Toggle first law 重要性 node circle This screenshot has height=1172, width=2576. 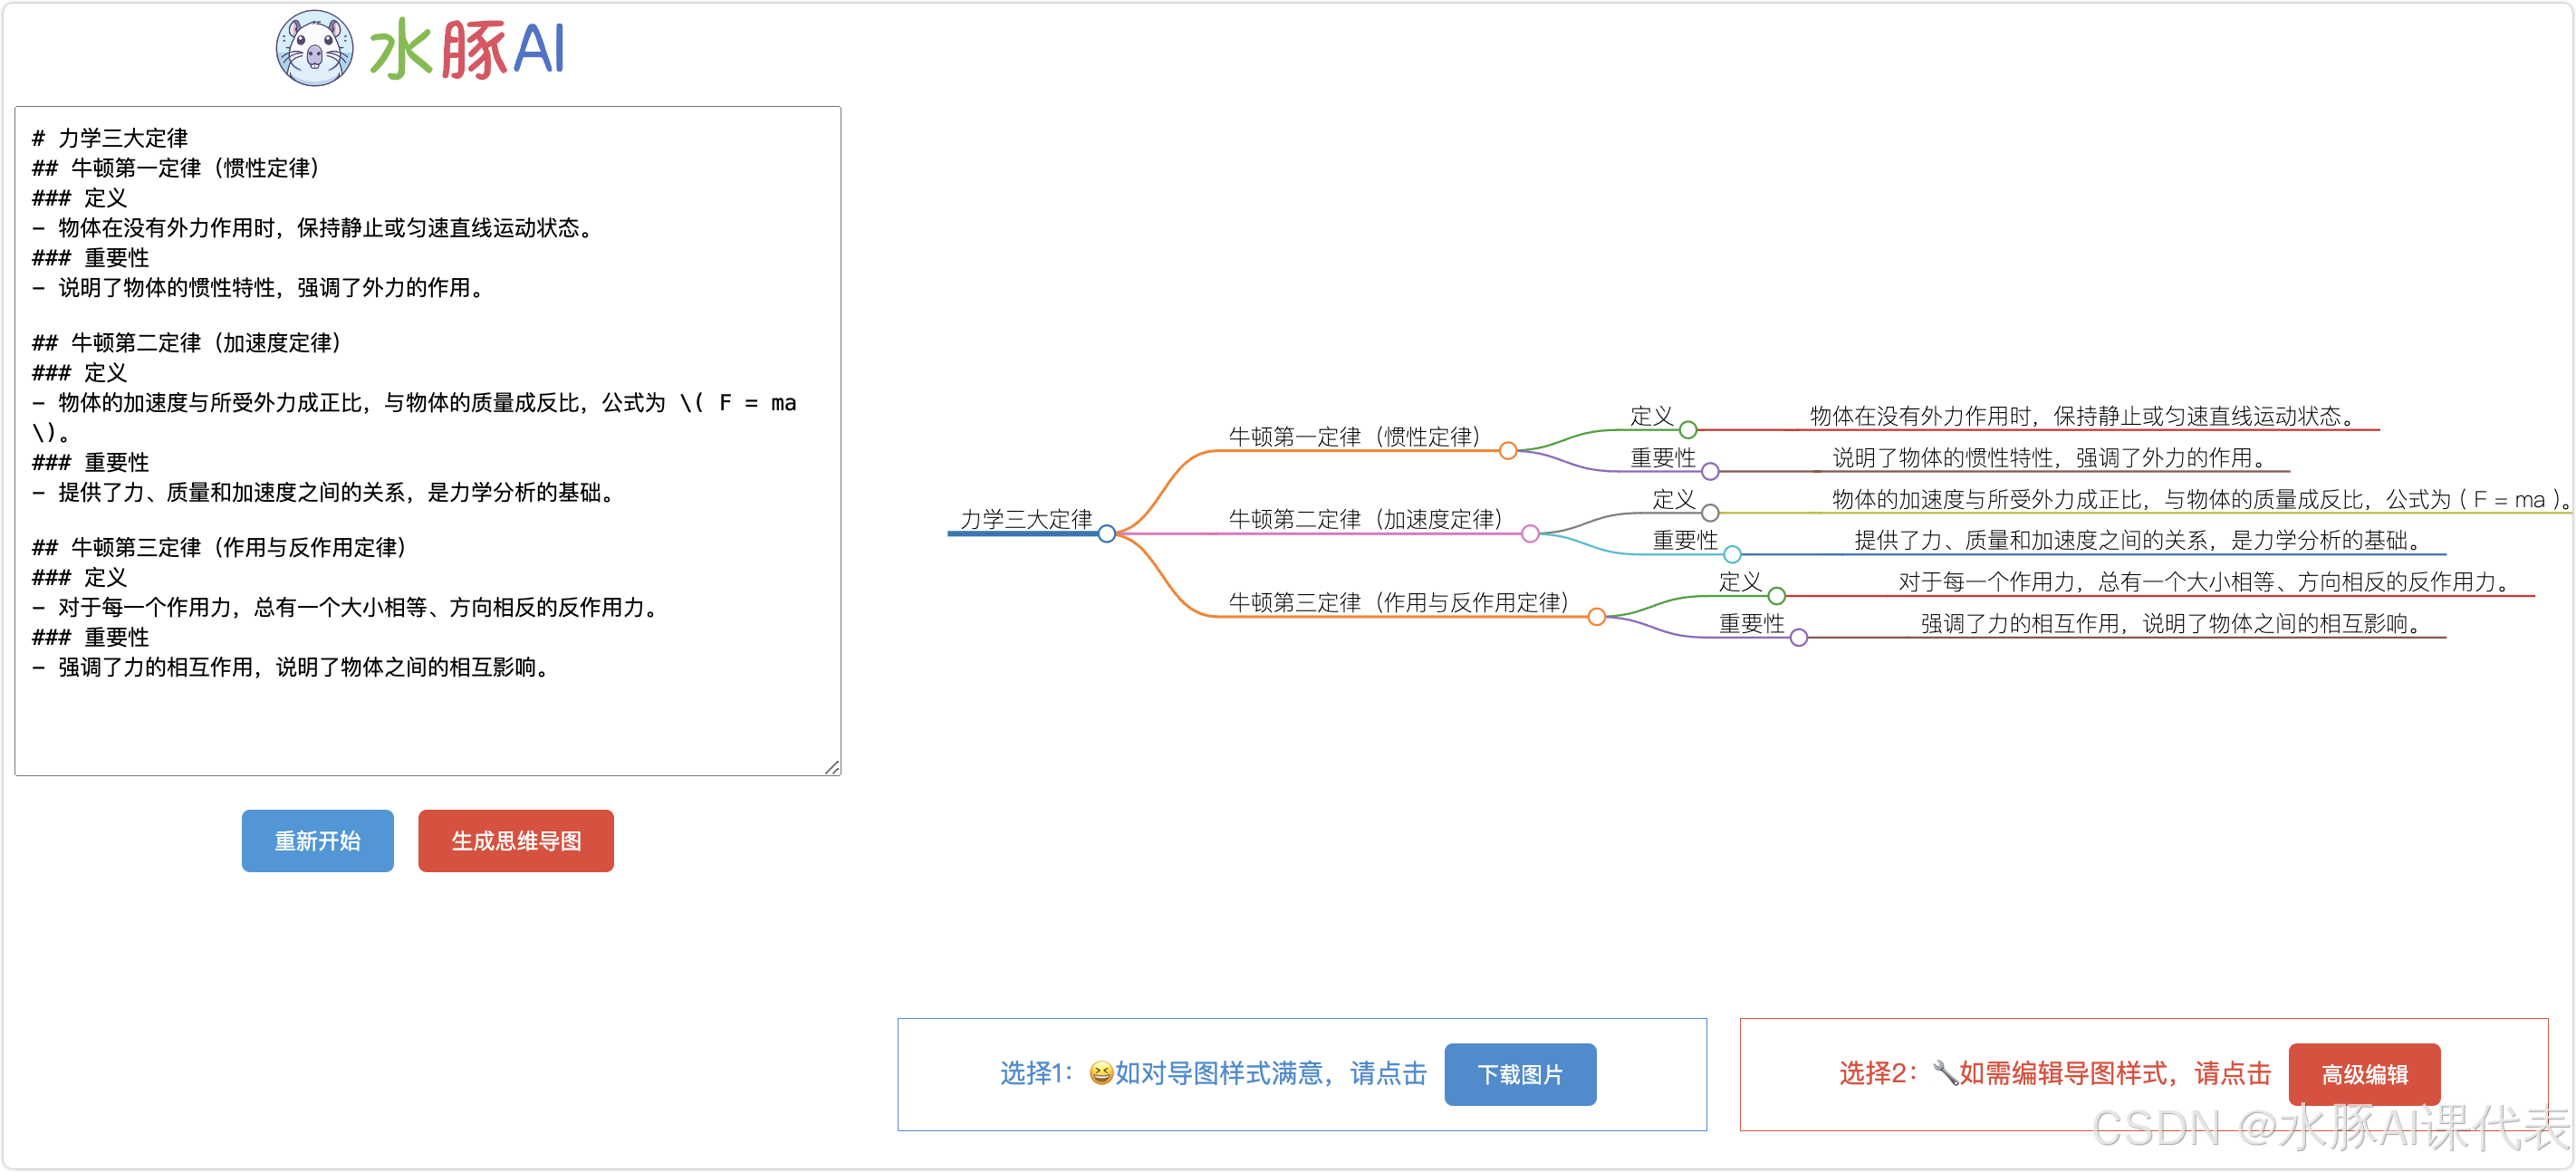point(1710,471)
